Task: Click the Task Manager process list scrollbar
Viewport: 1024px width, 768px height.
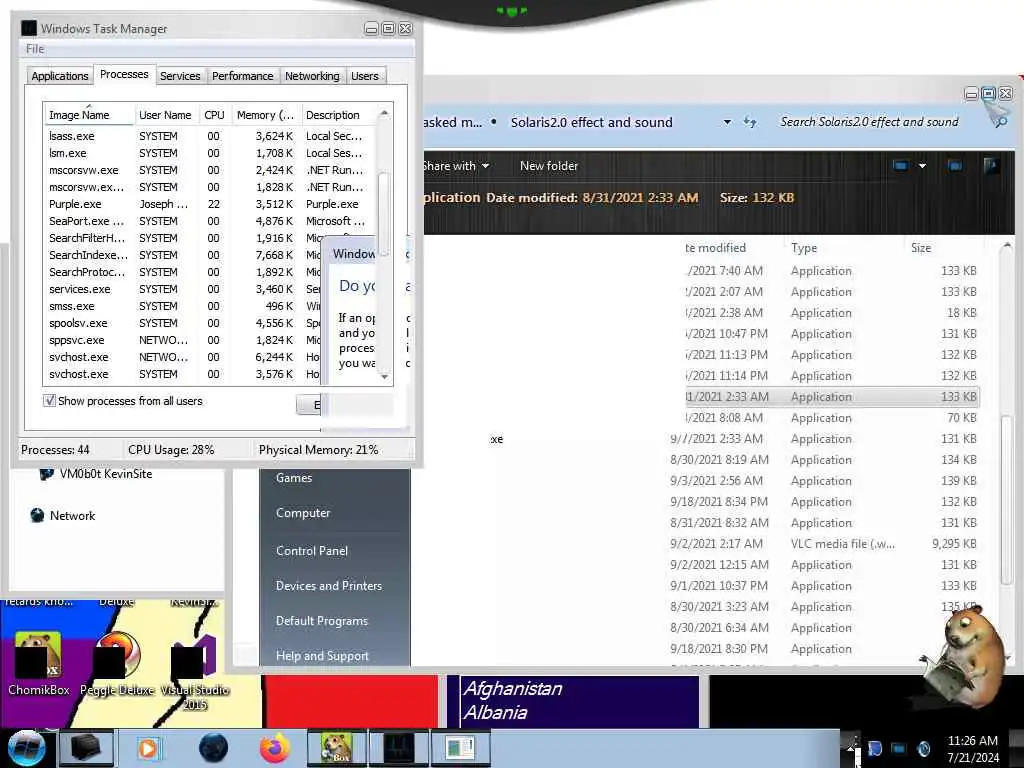Action: (384, 212)
